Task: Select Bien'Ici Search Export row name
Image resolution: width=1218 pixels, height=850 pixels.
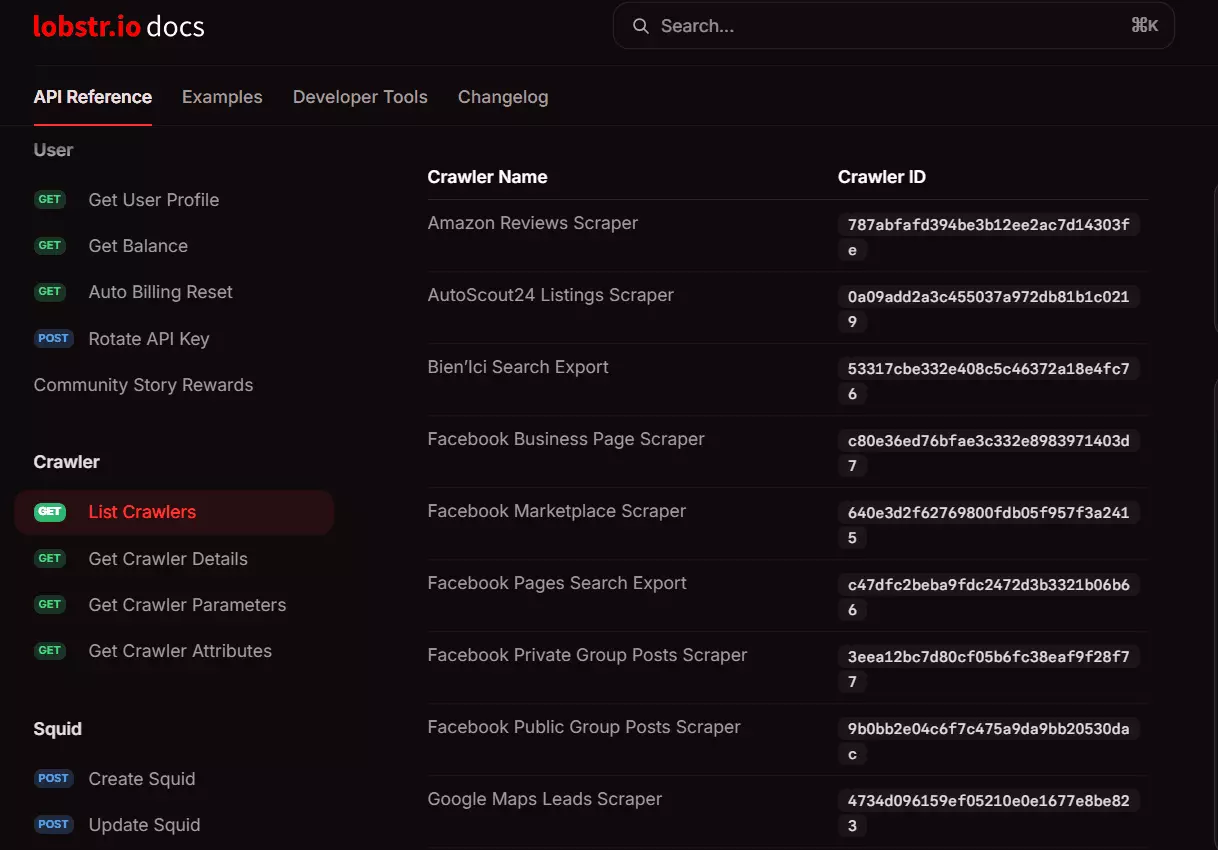Action: [x=518, y=367]
